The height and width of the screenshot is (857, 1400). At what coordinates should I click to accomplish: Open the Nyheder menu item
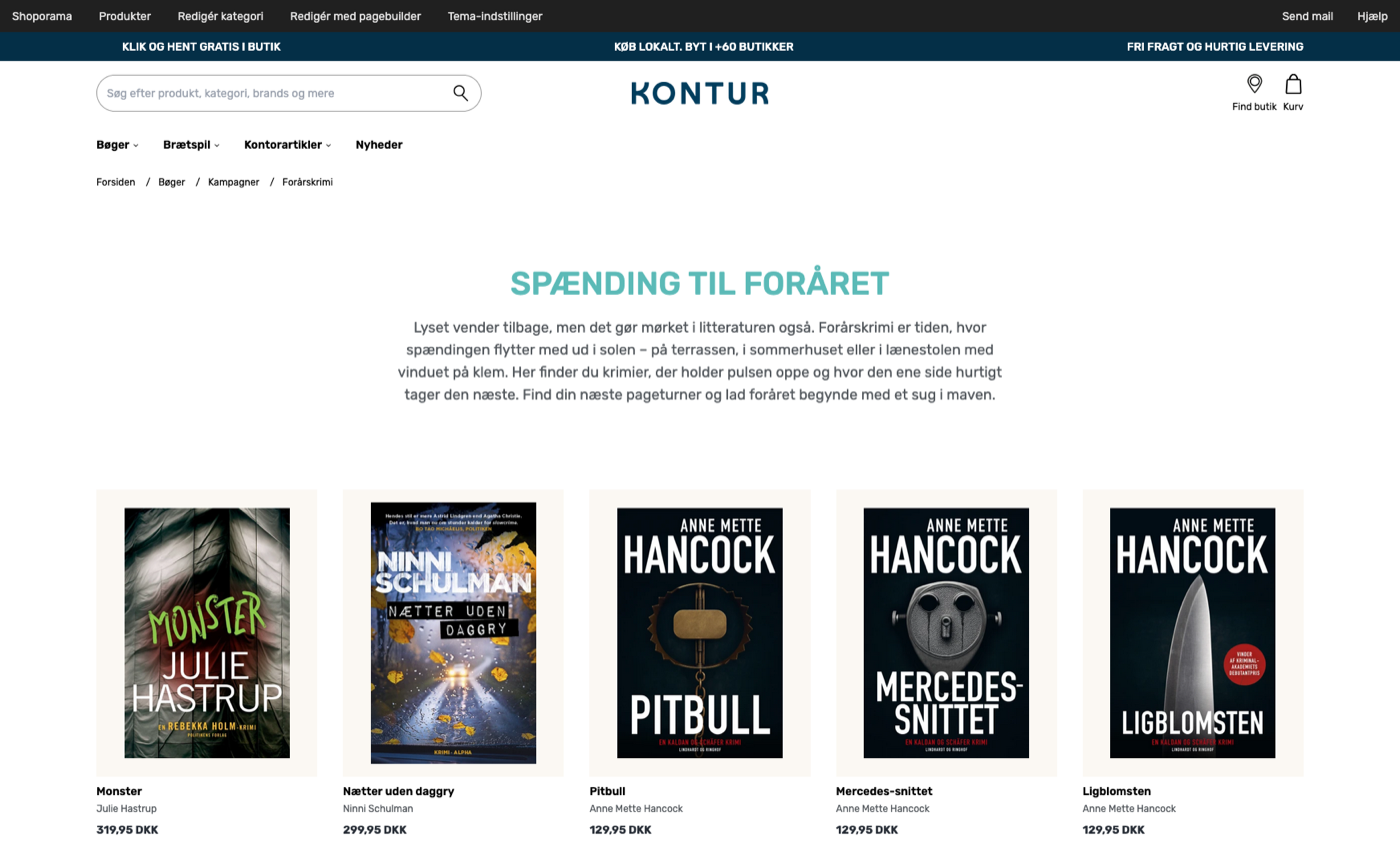point(379,145)
